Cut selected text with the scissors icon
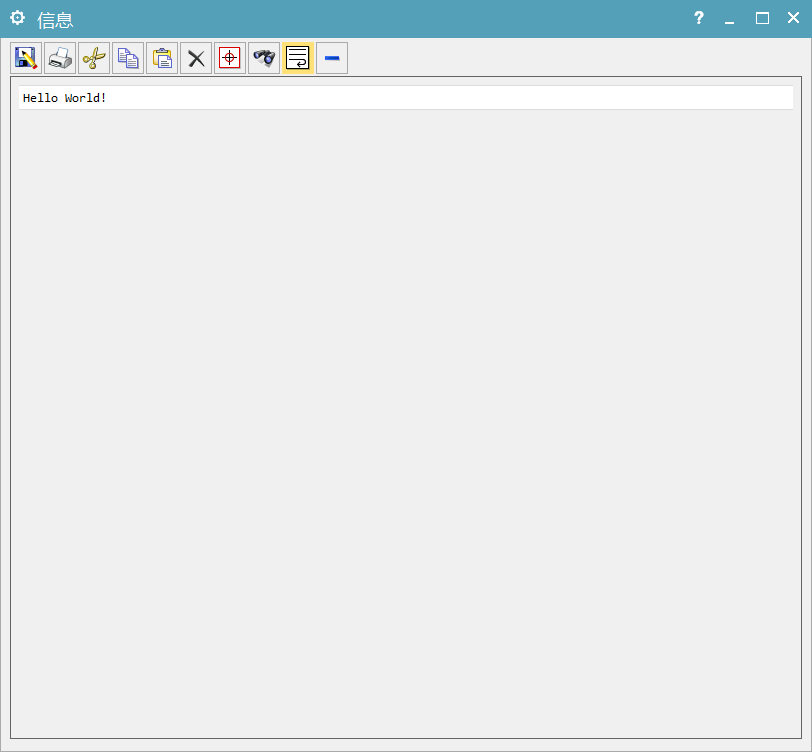The height and width of the screenshot is (752, 812). 94,58
